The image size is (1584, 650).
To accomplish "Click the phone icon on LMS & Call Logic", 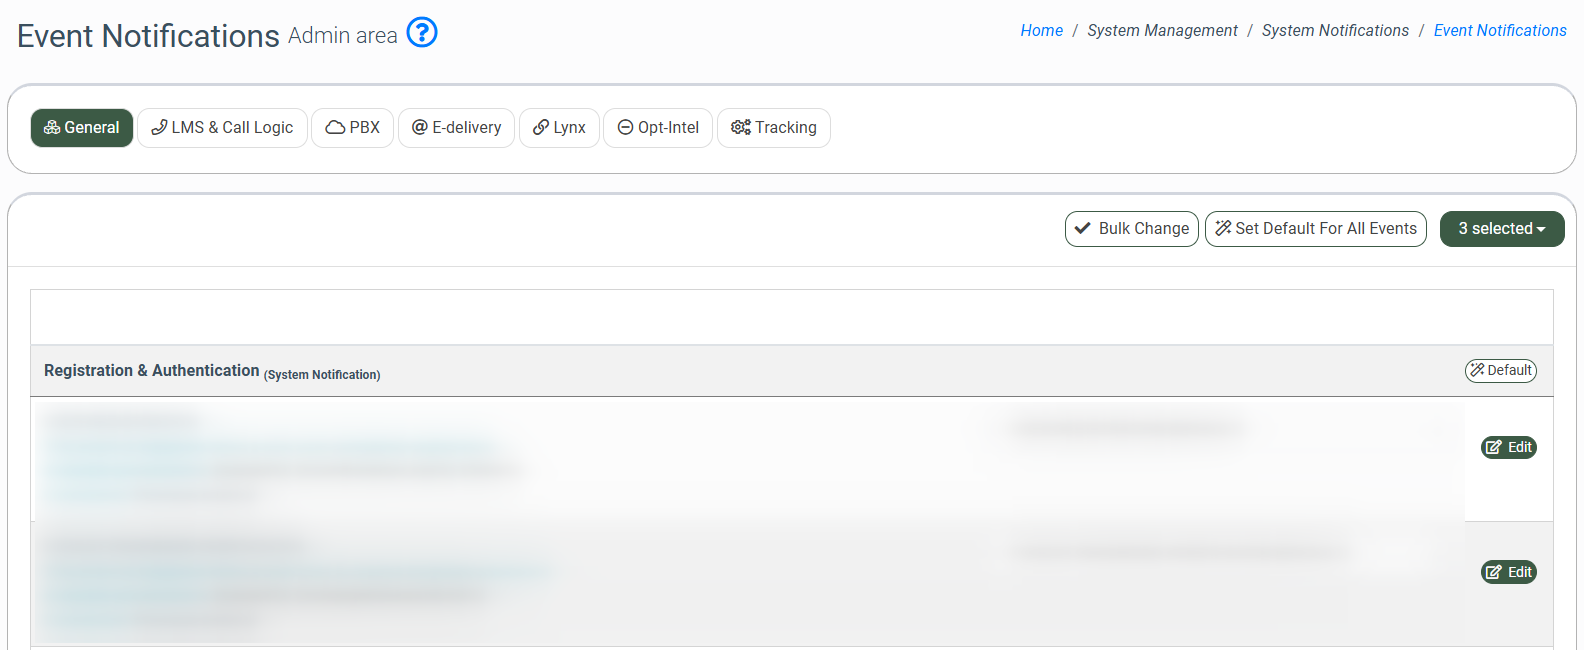I will pyautogui.click(x=159, y=128).
